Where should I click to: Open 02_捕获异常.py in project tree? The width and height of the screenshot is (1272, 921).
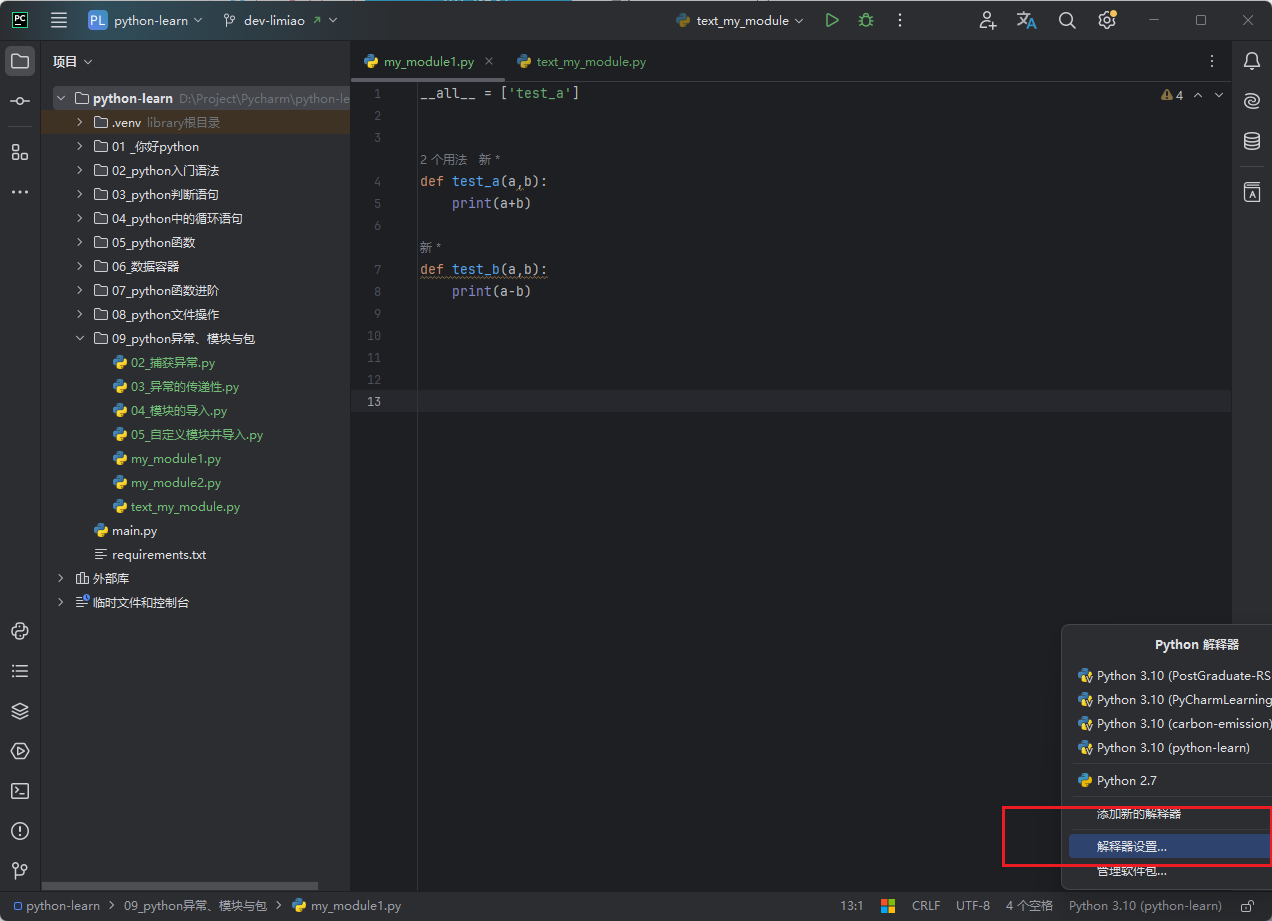coord(173,362)
